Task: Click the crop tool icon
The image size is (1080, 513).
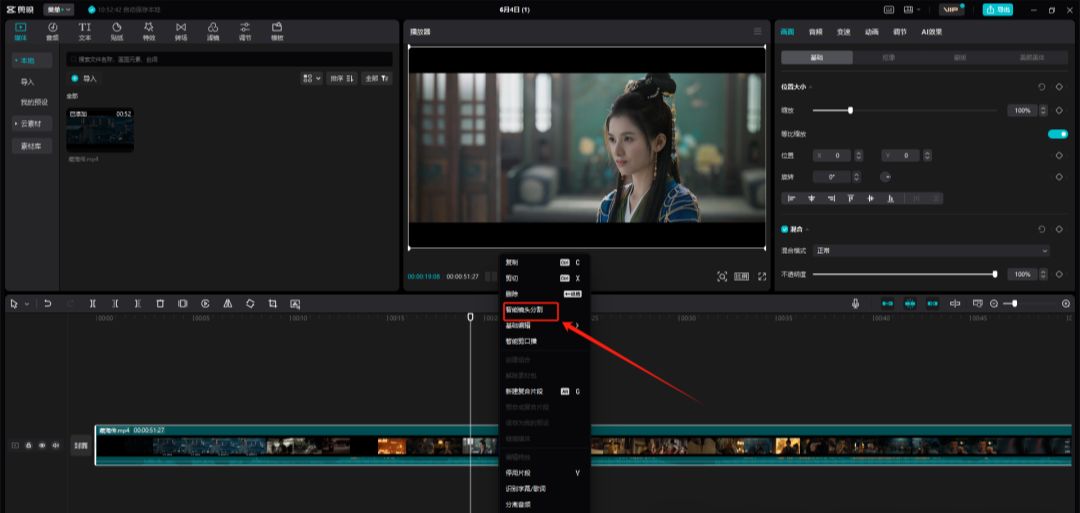Action: [273, 303]
